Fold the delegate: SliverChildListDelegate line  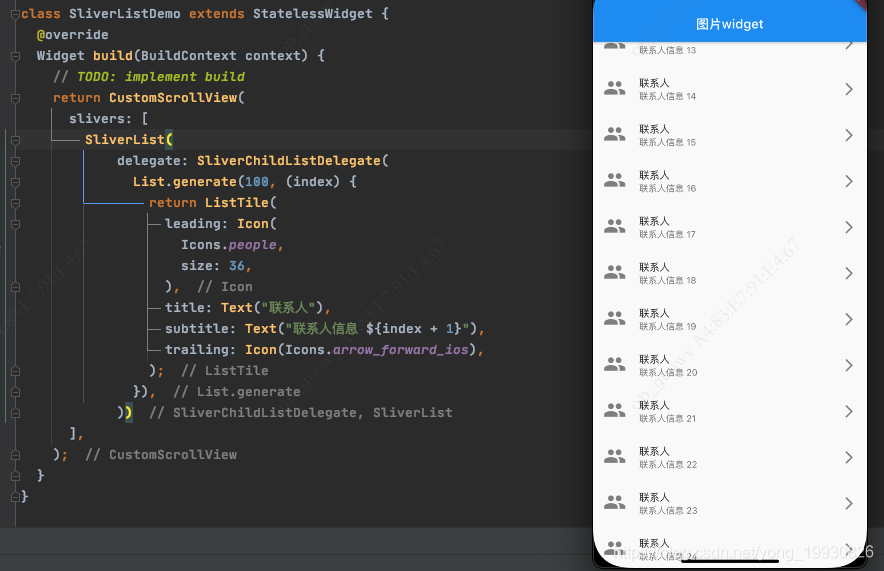click(x=16, y=161)
